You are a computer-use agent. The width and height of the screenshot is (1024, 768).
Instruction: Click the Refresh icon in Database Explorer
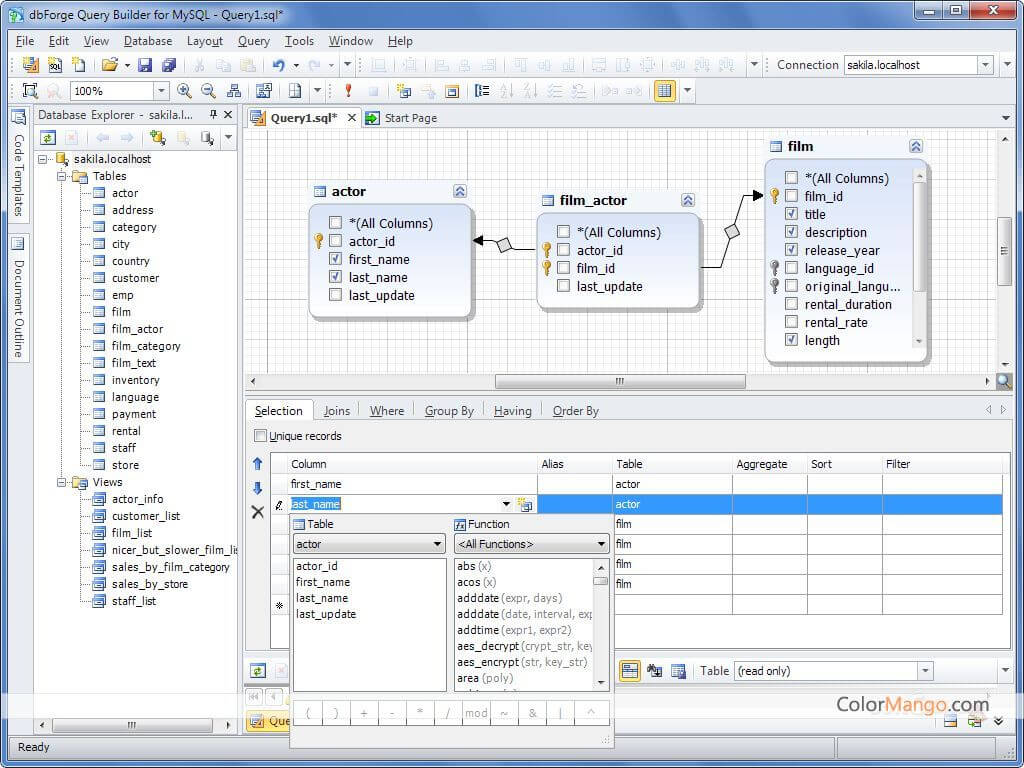point(48,138)
